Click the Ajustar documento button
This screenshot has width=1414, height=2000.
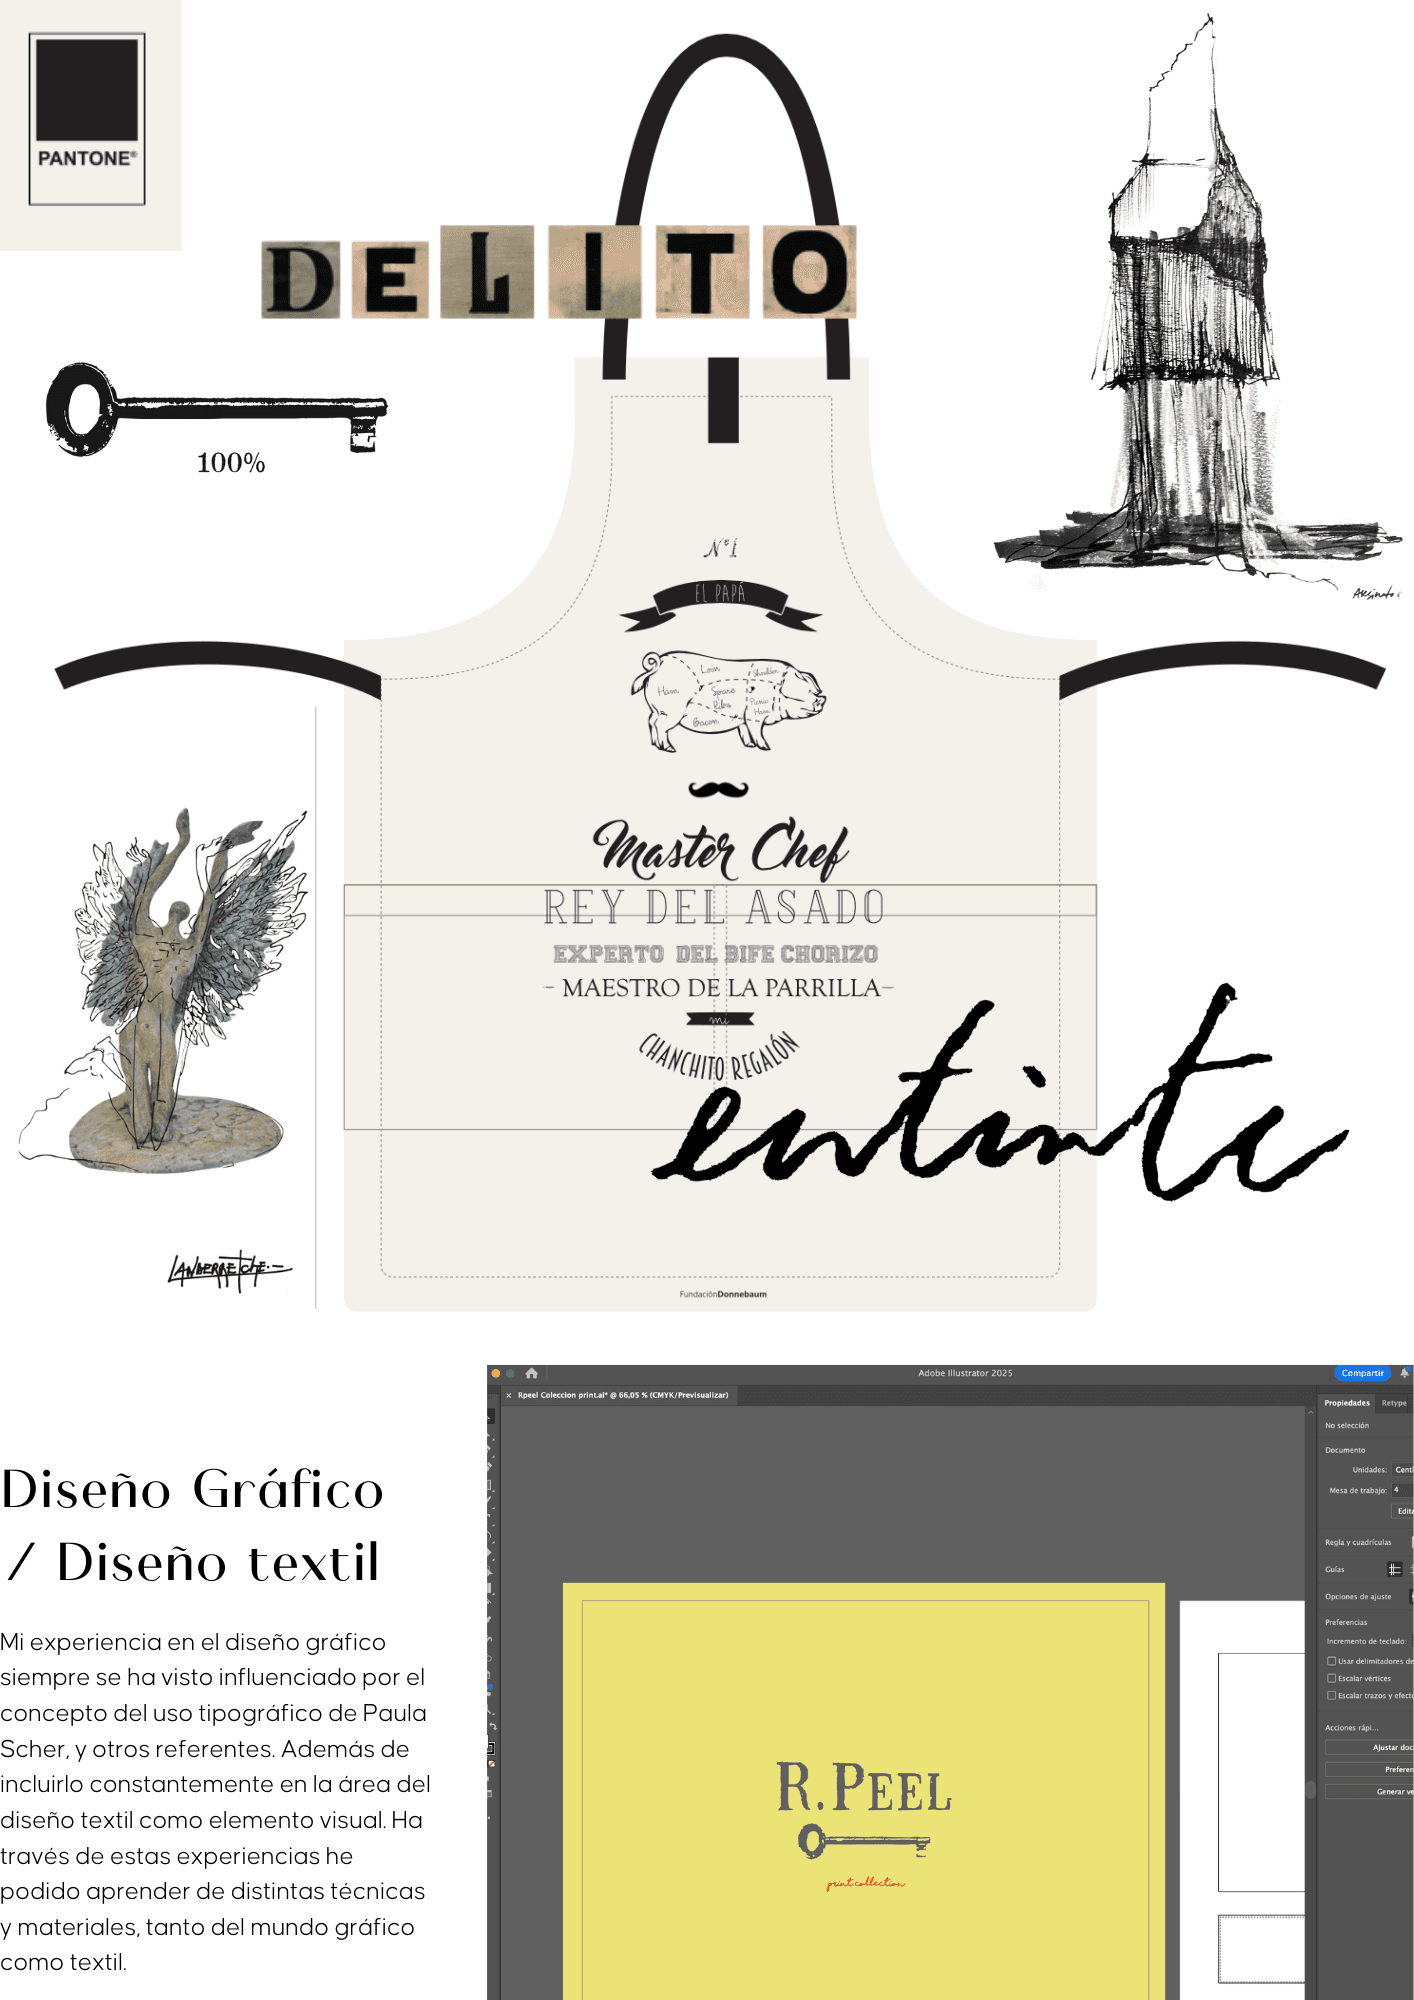(1370, 1747)
